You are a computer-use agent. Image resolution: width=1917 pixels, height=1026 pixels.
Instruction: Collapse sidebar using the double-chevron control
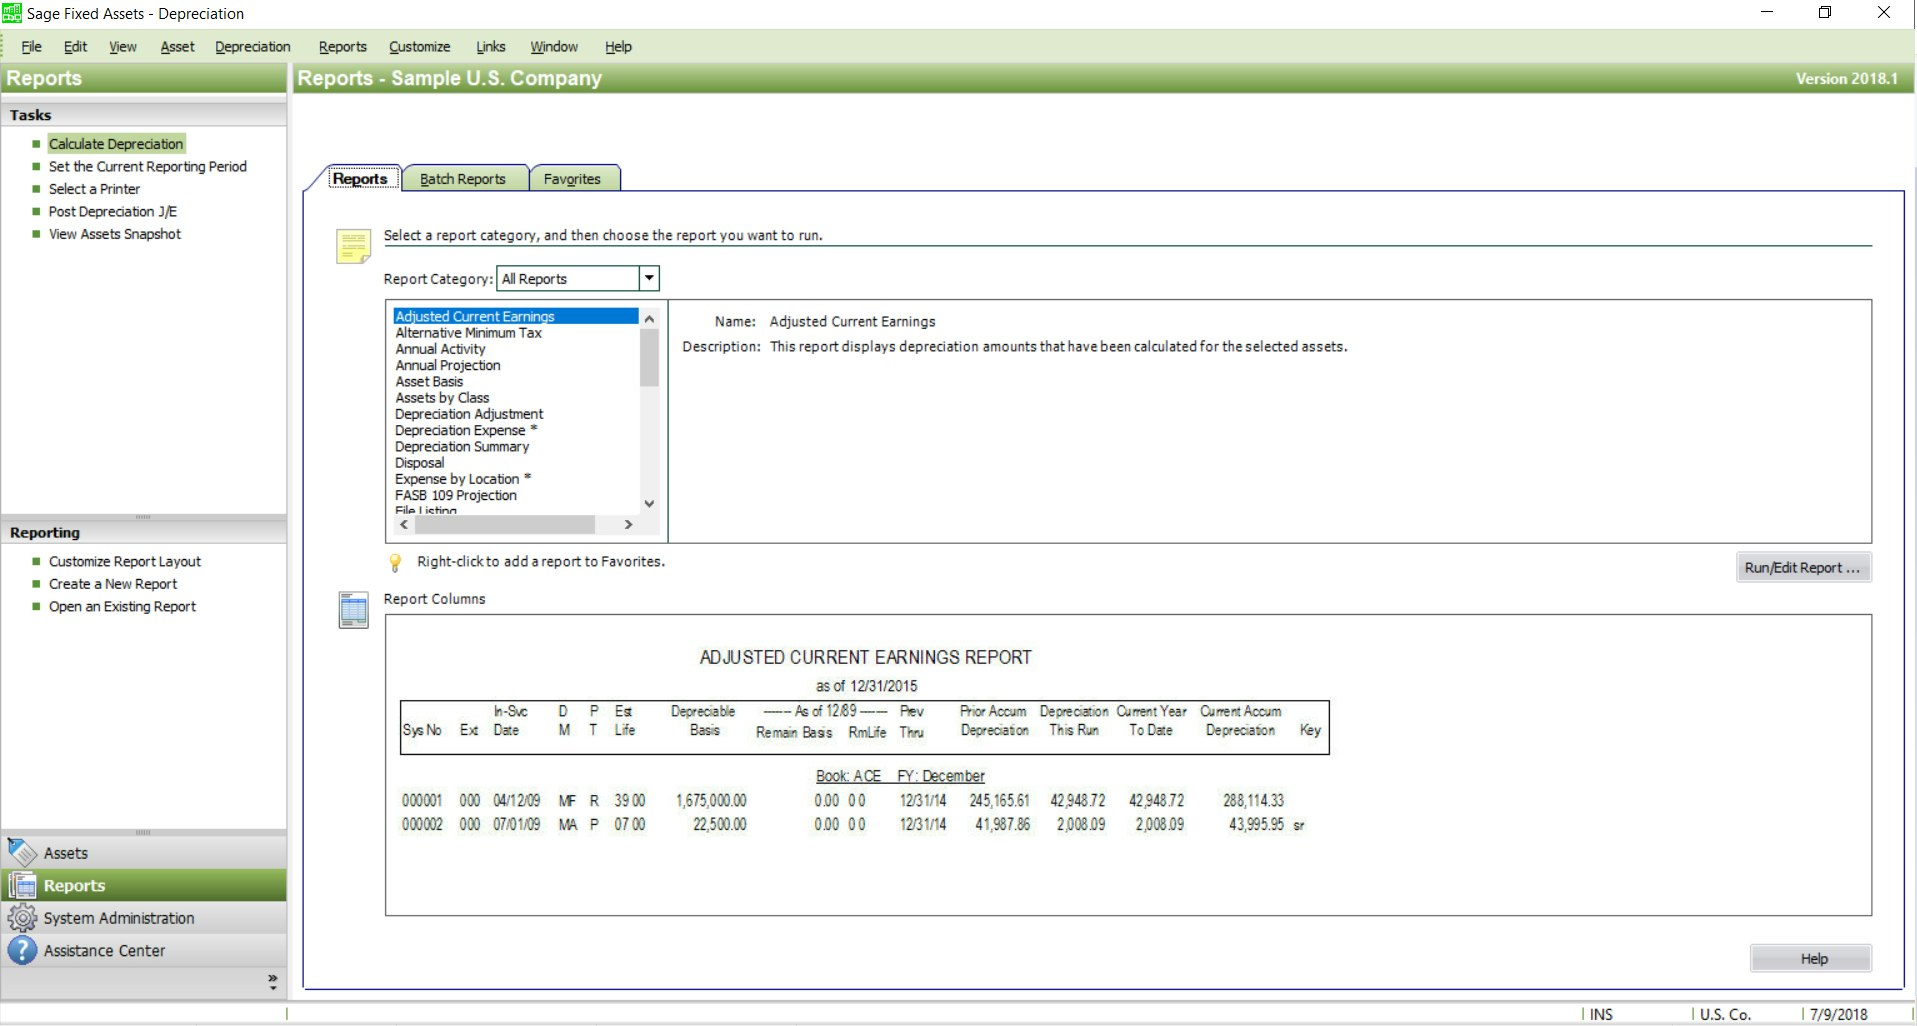click(x=271, y=979)
